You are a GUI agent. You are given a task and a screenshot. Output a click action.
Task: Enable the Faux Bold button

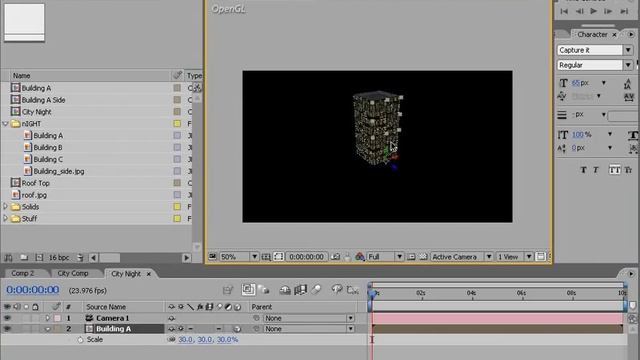[583, 170]
